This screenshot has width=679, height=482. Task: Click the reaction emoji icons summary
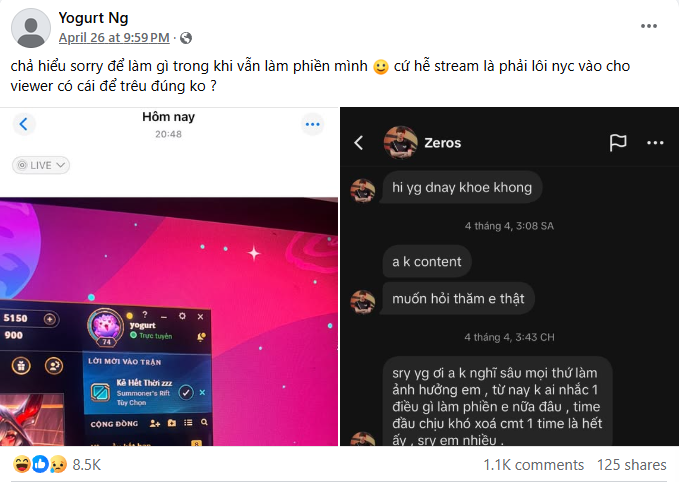(40, 464)
